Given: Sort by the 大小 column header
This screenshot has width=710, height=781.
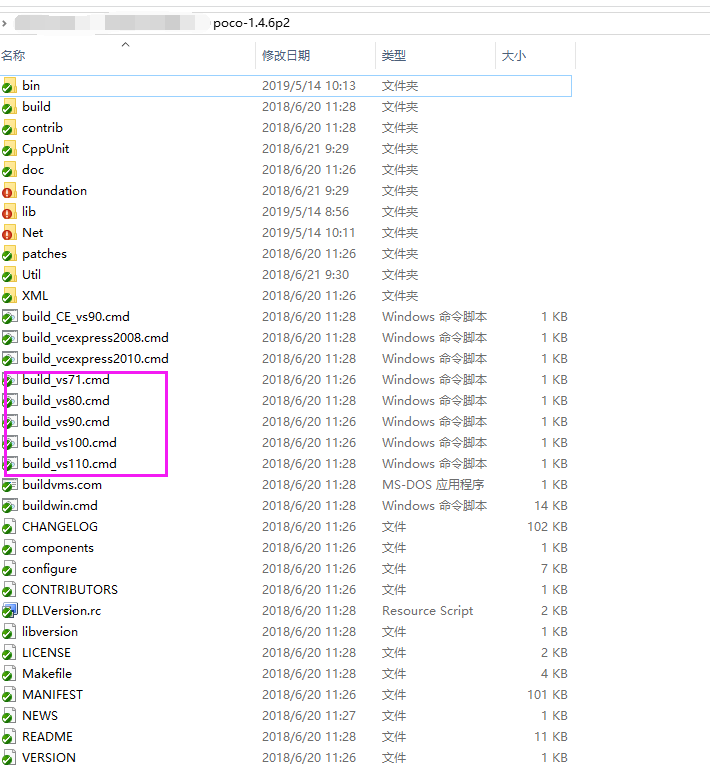Looking at the screenshot, I should (513, 55).
